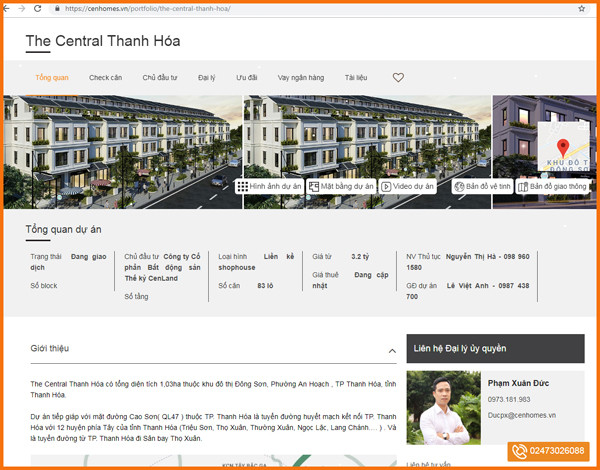Collapse the Giới thiệu section
The image size is (600, 470).
pyautogui.click(x=391, y=351)
